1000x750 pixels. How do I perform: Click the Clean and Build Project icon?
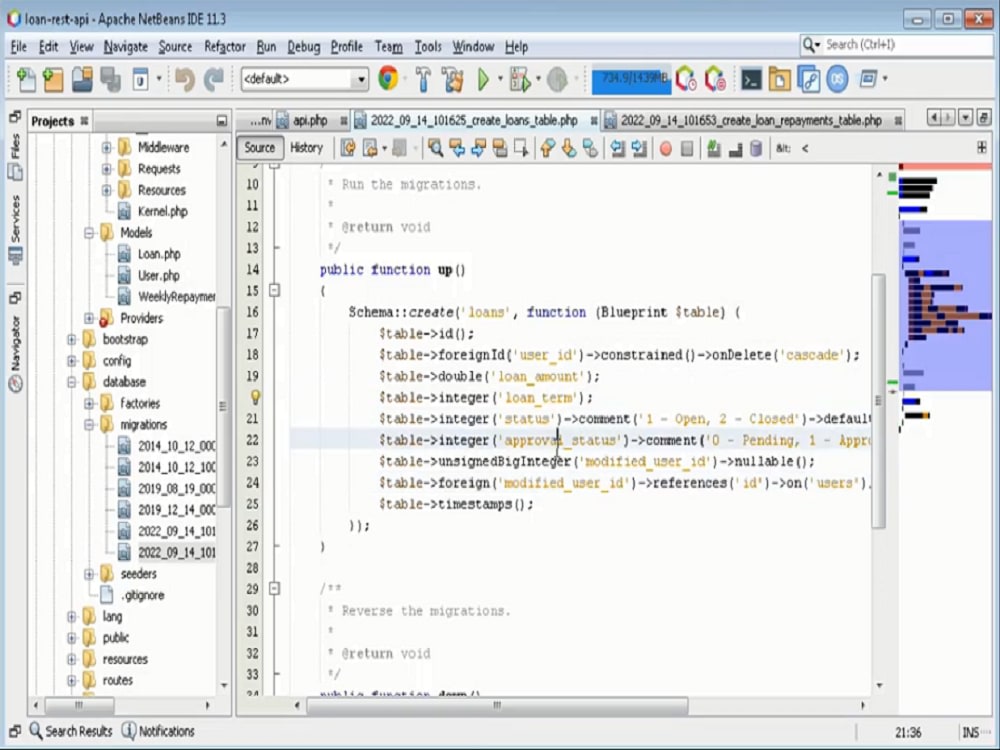pos(453,79)
